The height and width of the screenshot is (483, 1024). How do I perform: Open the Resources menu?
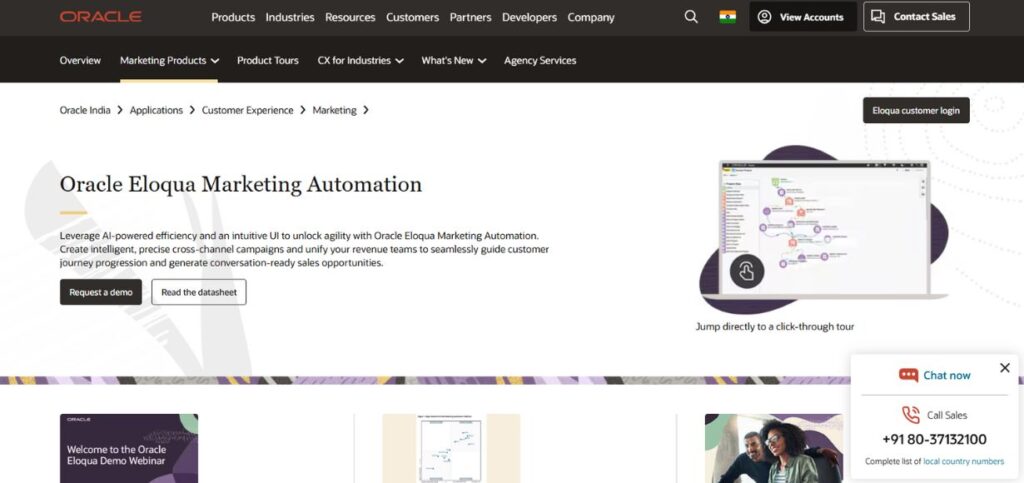pos(350,18)
